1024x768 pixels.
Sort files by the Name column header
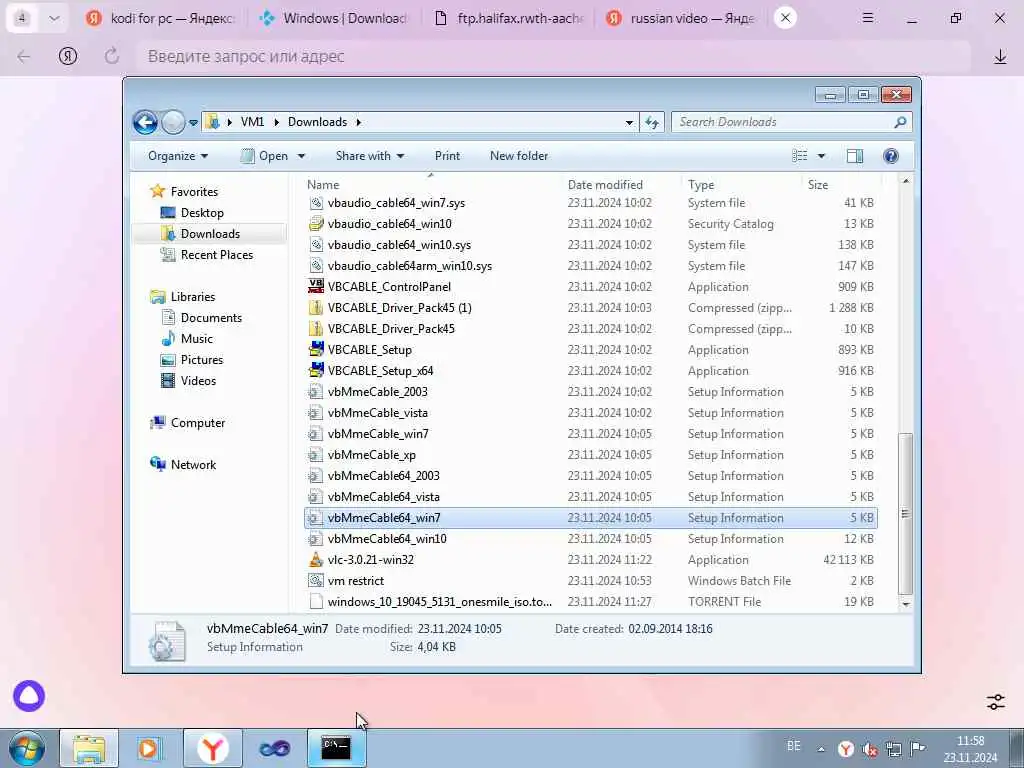pyautogui.click(x=323, y=185)
